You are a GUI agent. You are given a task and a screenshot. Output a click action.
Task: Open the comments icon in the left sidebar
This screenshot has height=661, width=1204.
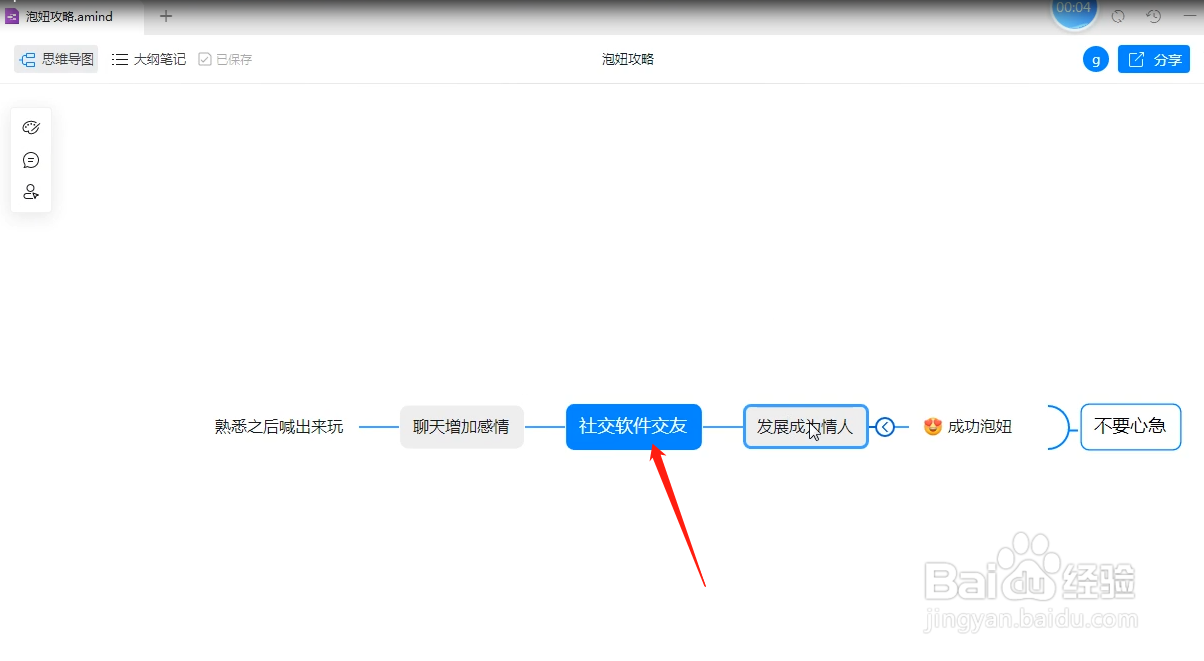(31, 159)
